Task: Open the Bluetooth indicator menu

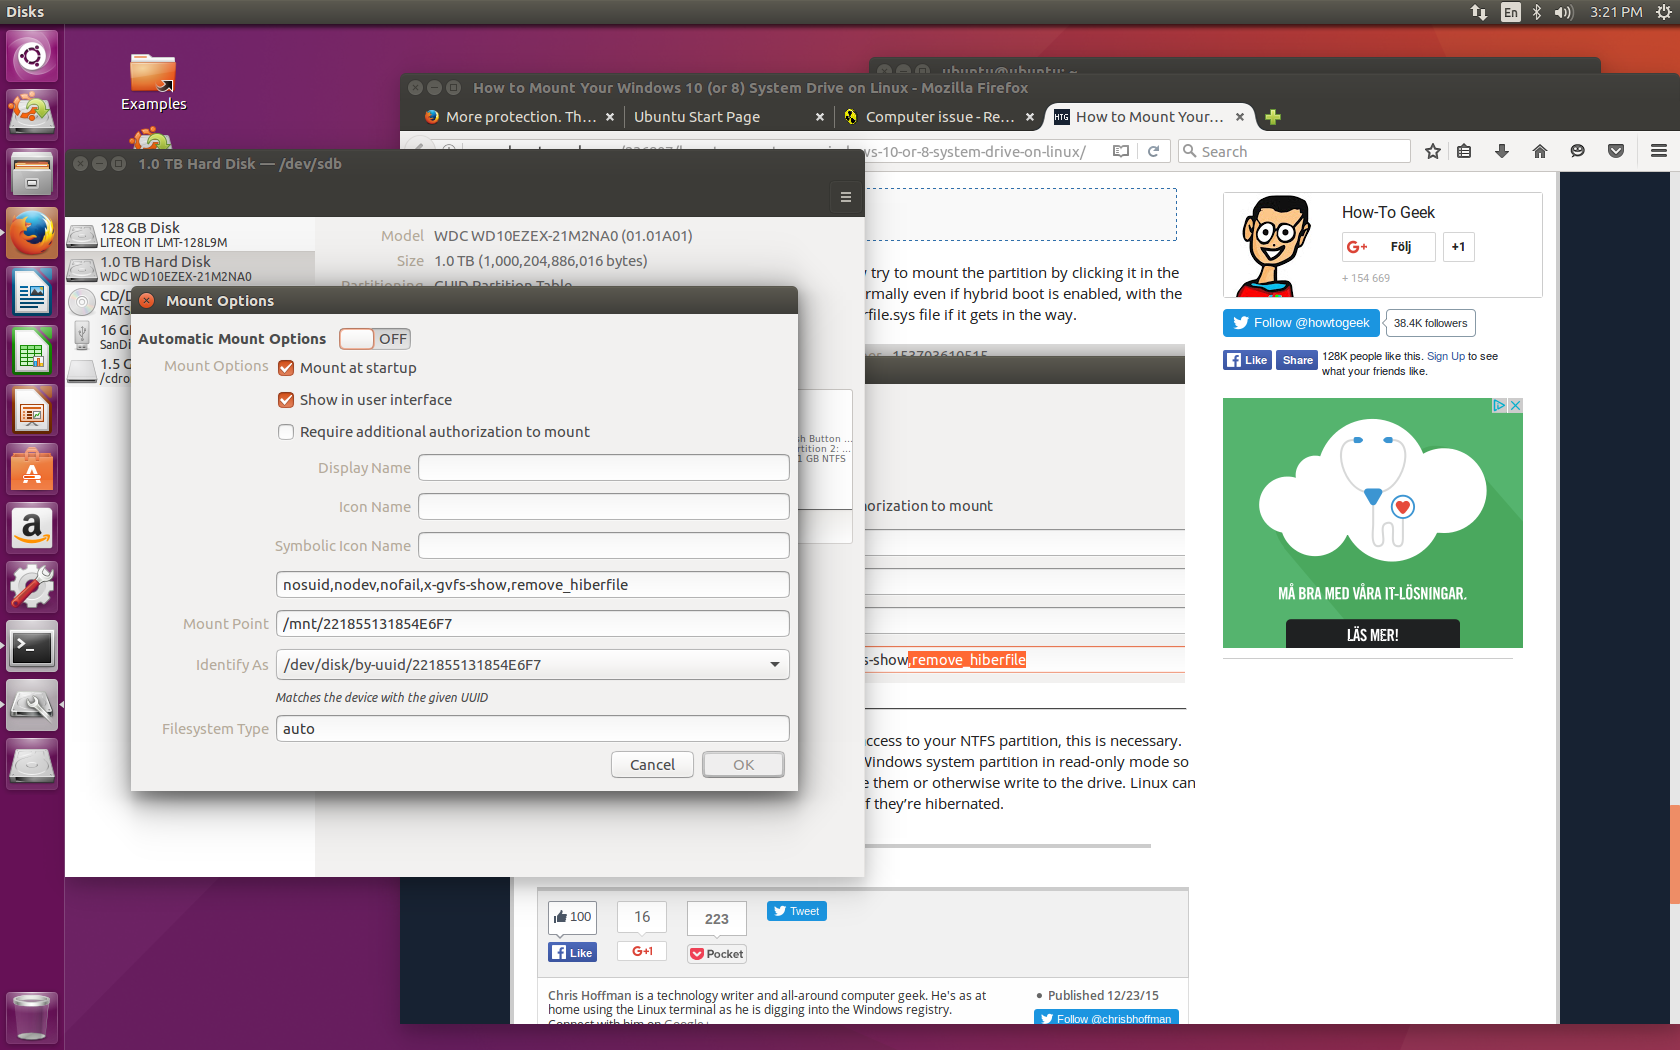Action: pos(1537,12)
